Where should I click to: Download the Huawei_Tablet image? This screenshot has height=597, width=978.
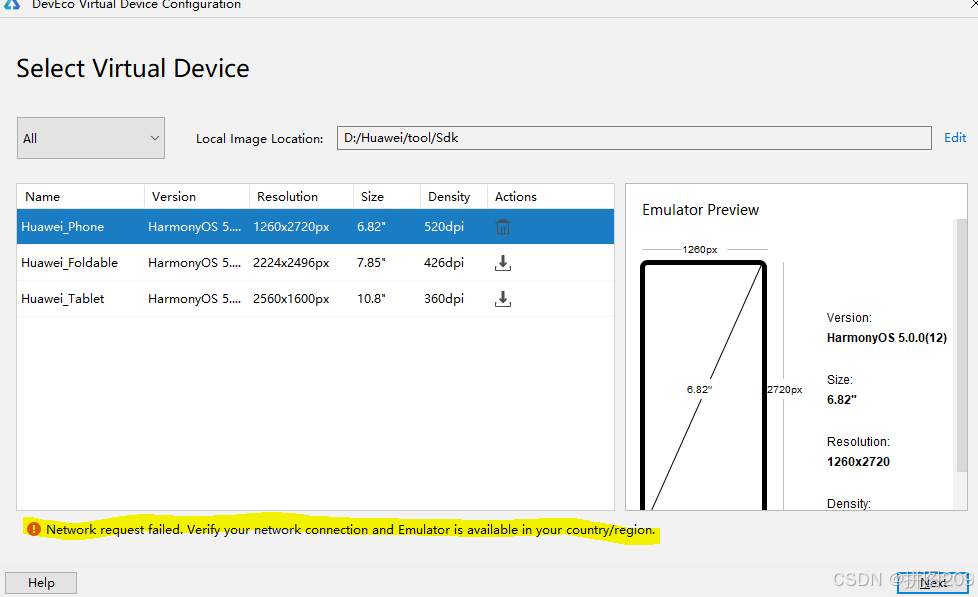click(503, 299)
